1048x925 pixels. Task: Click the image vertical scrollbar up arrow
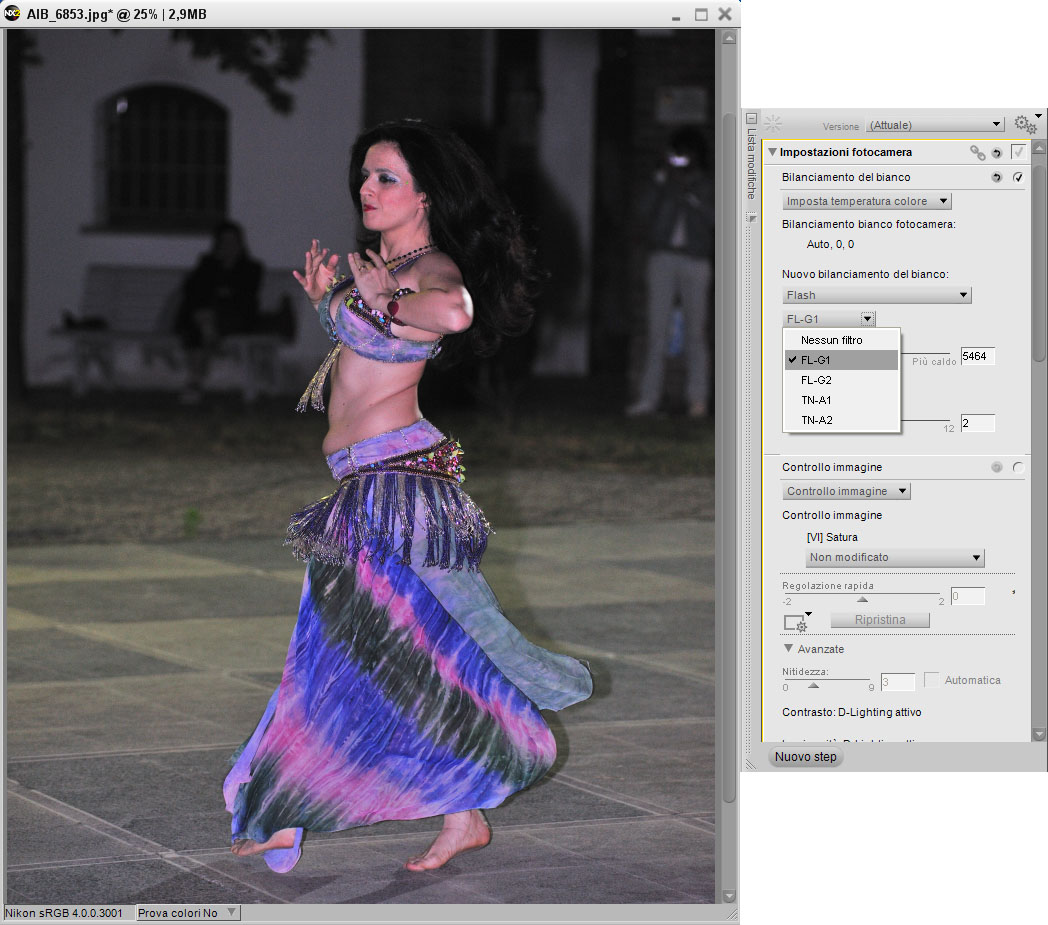(x=729, y=38)
